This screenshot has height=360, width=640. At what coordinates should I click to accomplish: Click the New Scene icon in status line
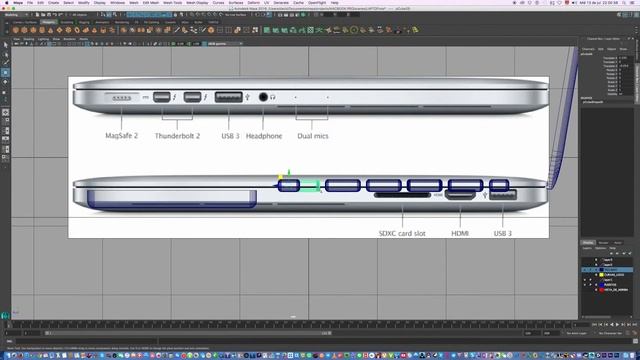37,15
